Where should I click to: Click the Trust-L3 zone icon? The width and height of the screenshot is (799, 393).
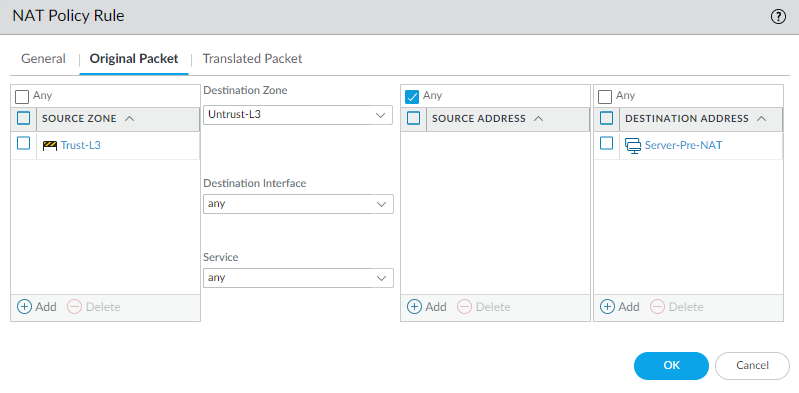click(49, 146)
